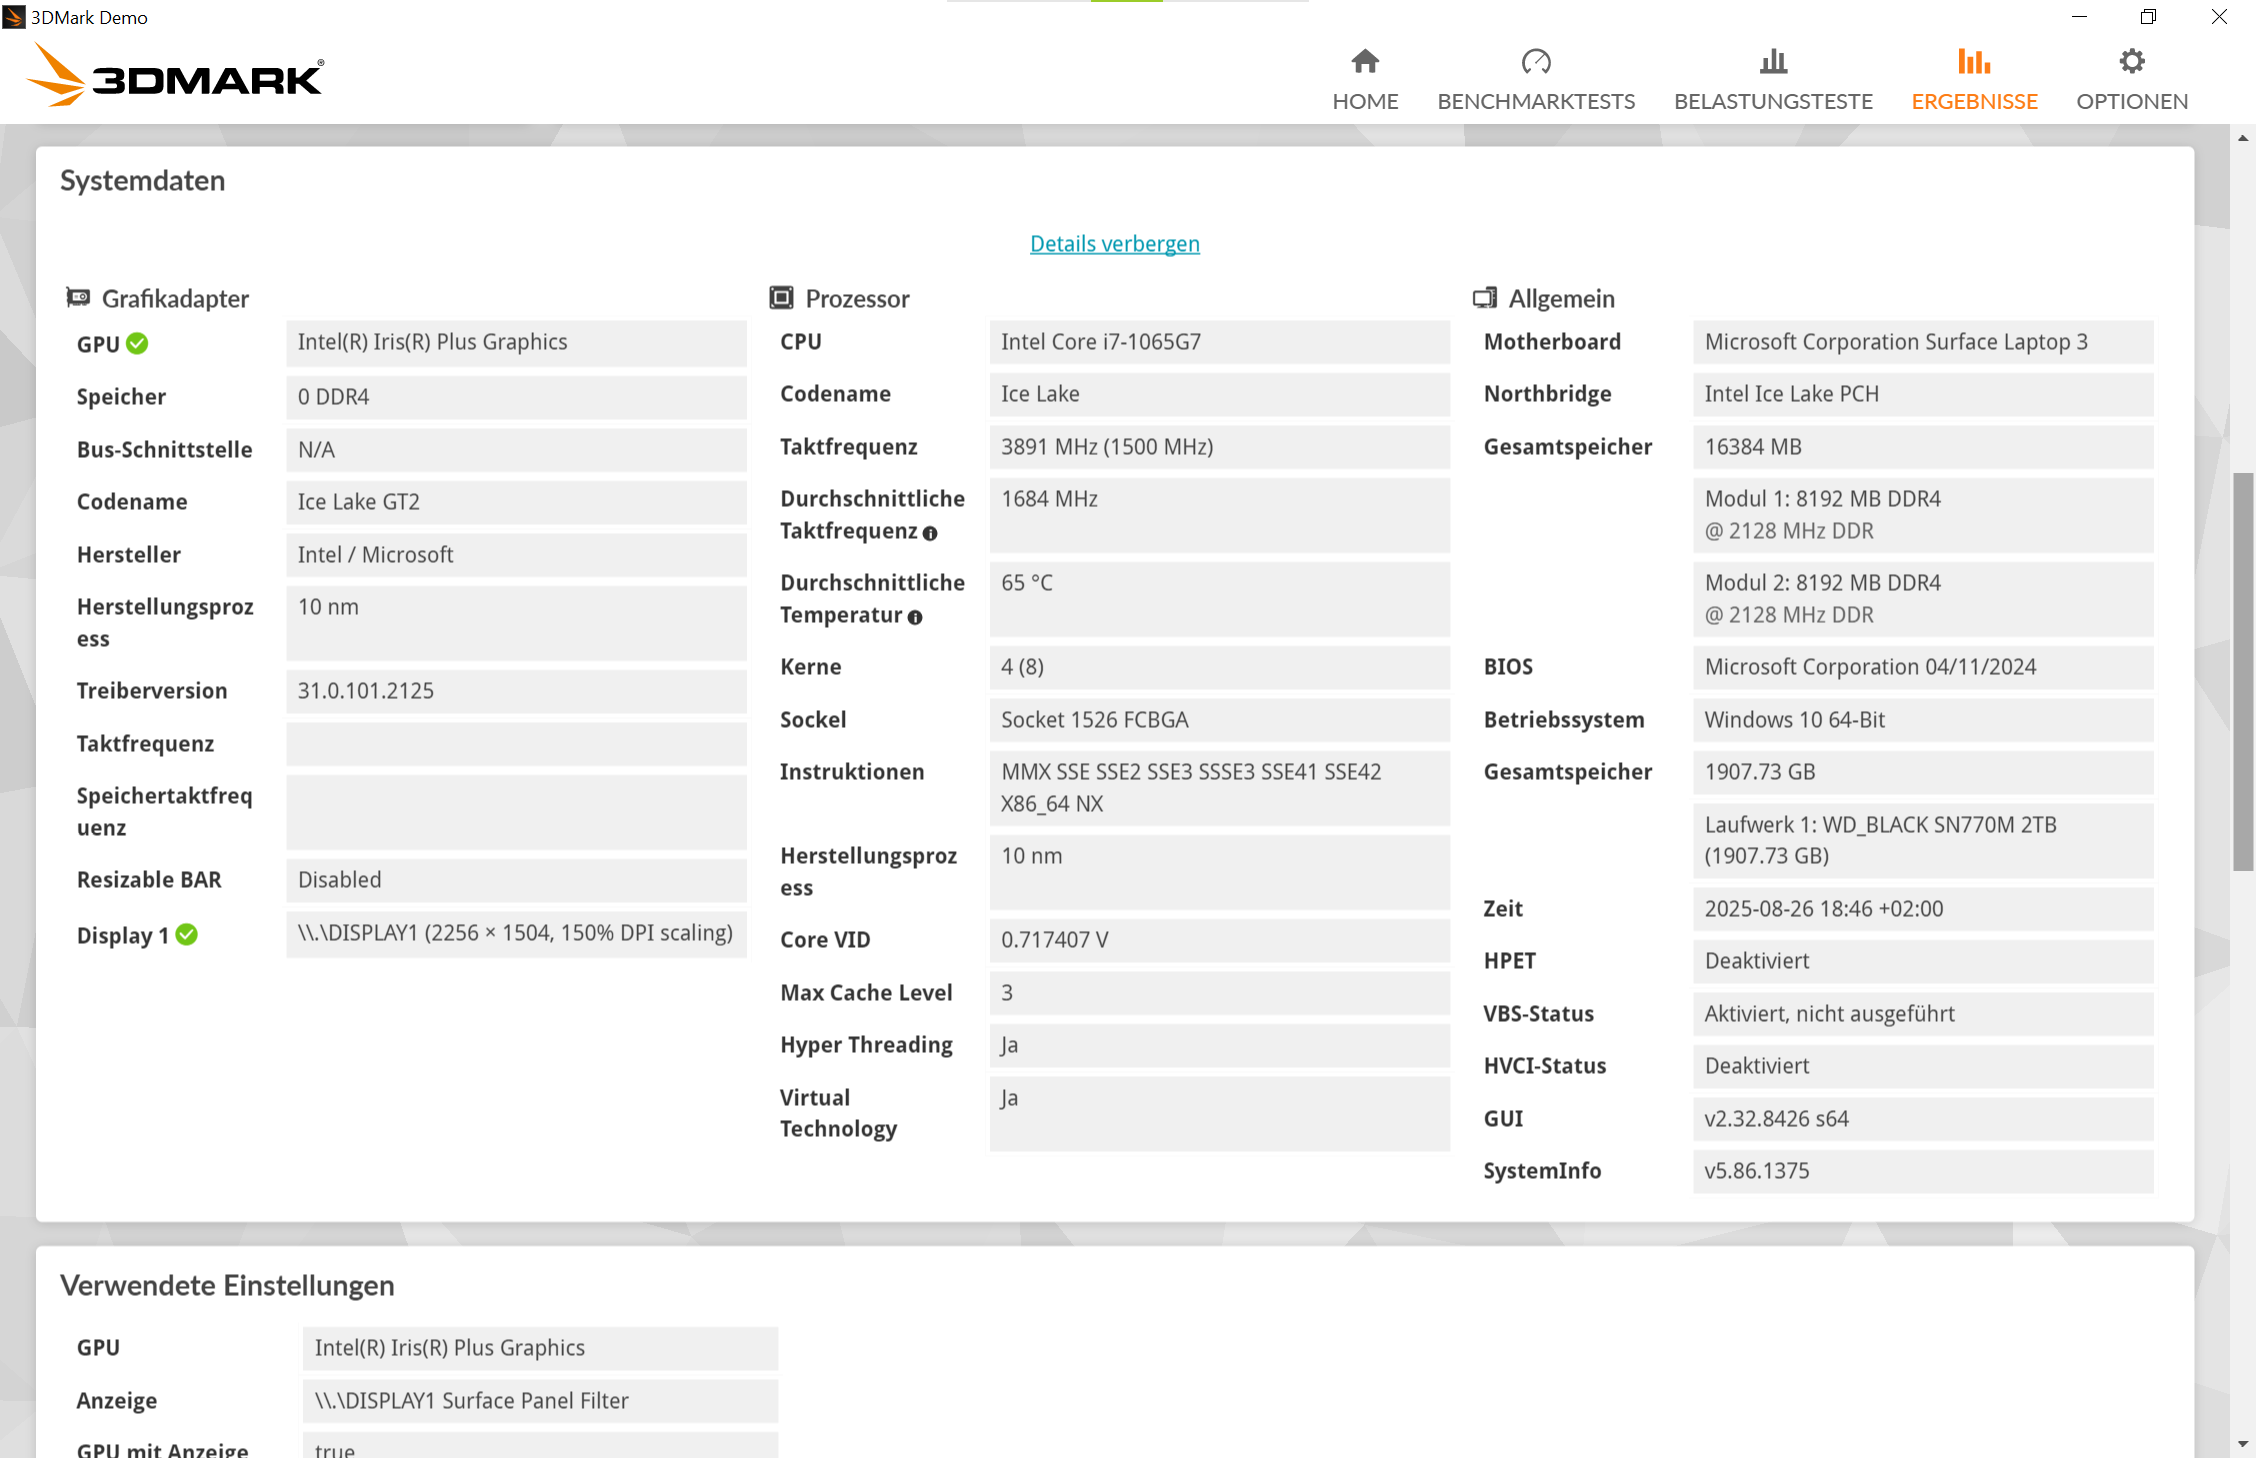2256x1458 pixels.
Task: Click the Intel Core i7-1065G7 CPU field
Action: [x=1218, y=342]
